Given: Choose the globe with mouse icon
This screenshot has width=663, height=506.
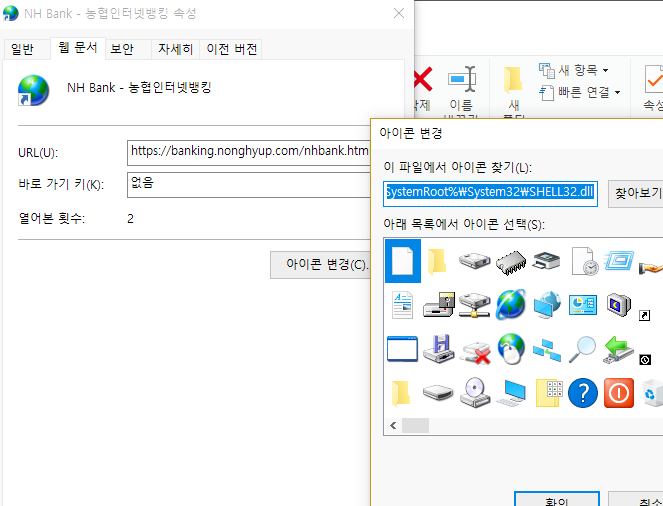Looking at the screenshot, I should [511, 349].
